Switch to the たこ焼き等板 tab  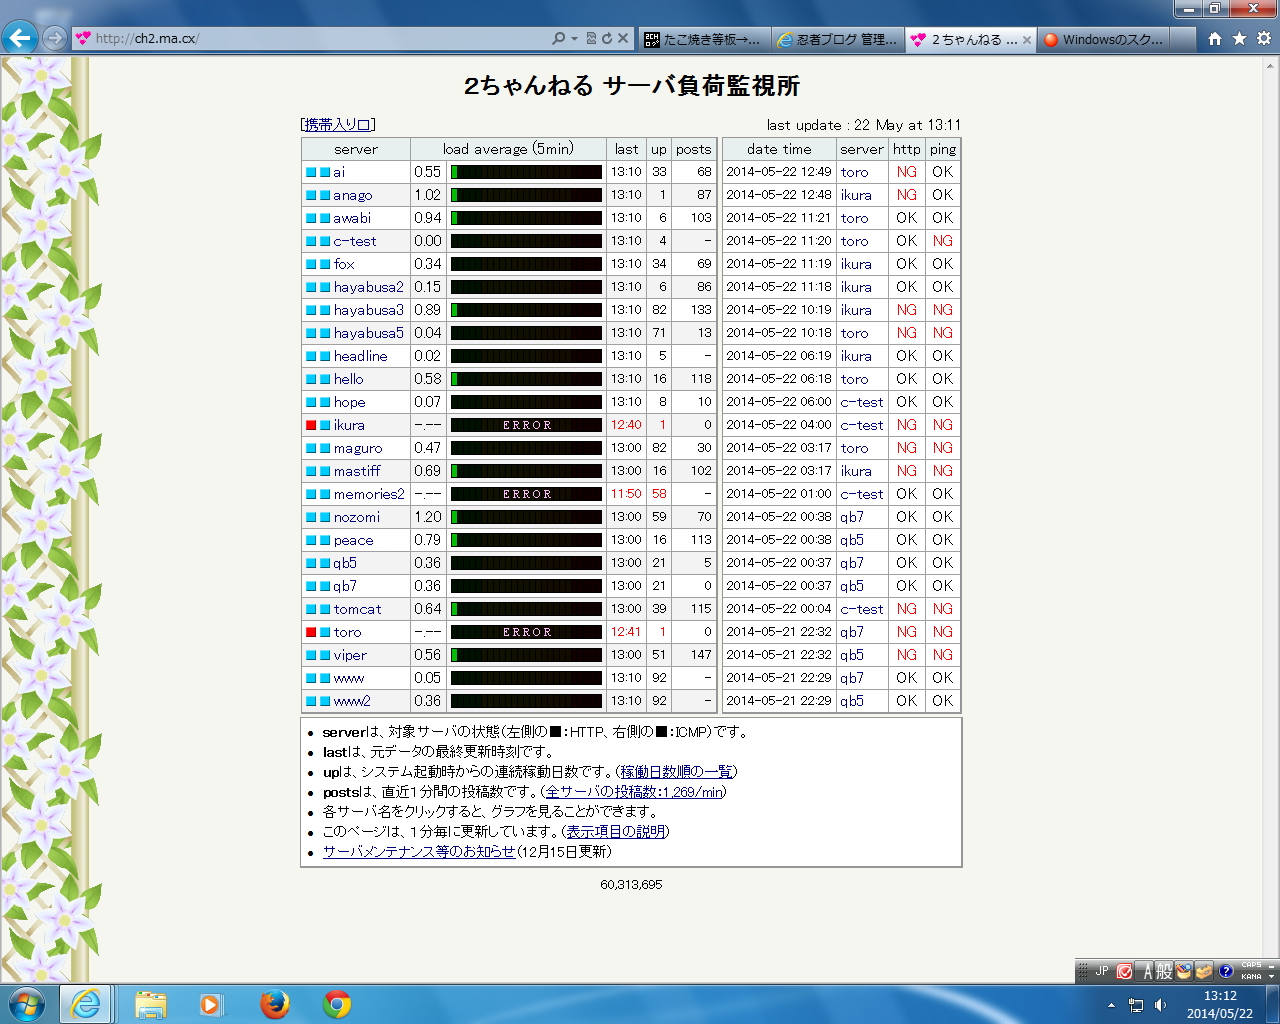click(x=704, y=39)
